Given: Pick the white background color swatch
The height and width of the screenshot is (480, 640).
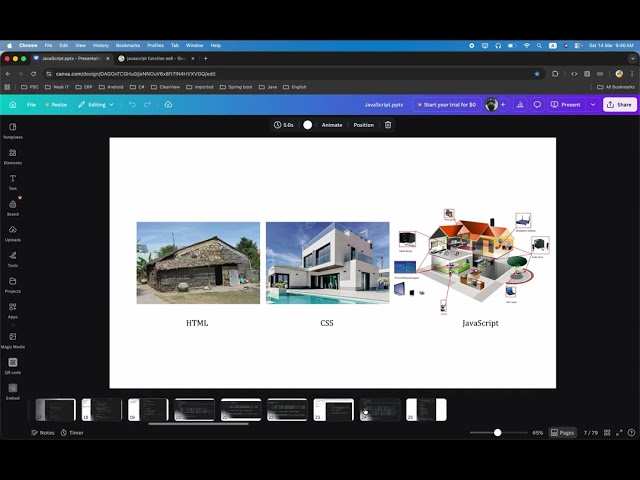Looking at the screenshot, I should [308, 125].
